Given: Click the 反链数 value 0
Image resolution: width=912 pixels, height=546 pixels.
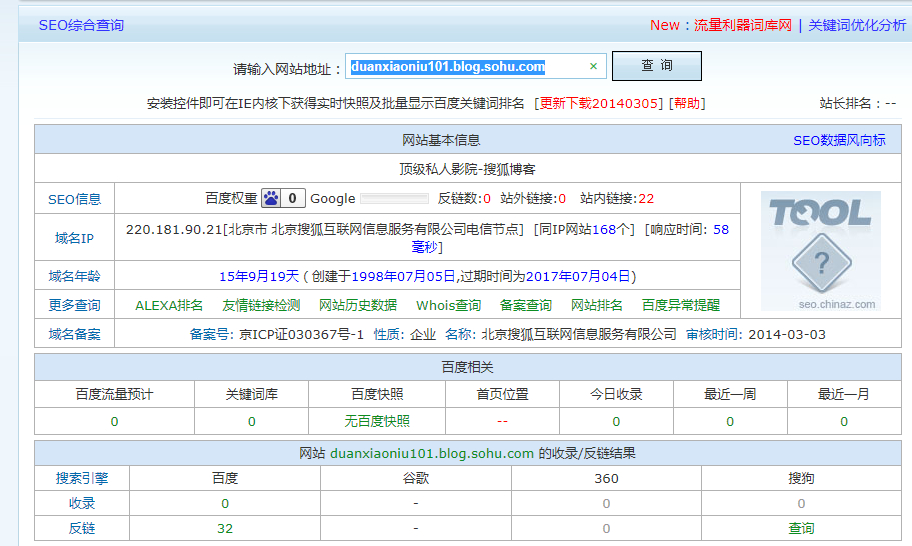Looking at the screenshot, I should [487, 199].
